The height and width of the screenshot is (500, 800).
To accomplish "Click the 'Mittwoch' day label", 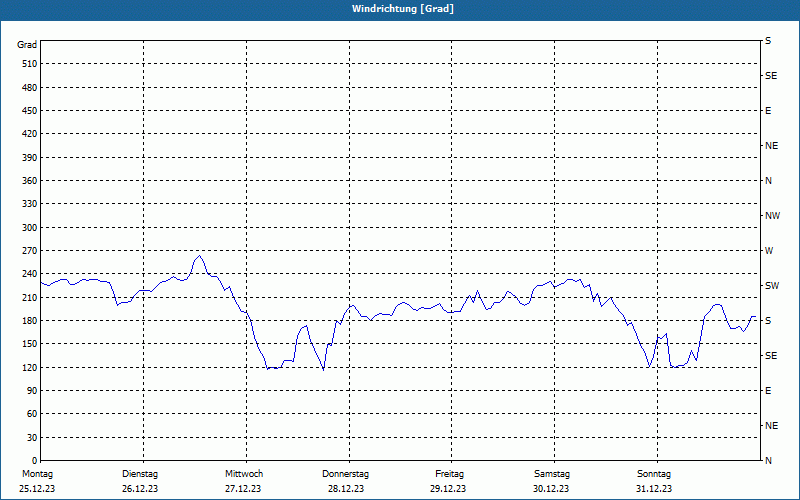I will tap(244, 474).
